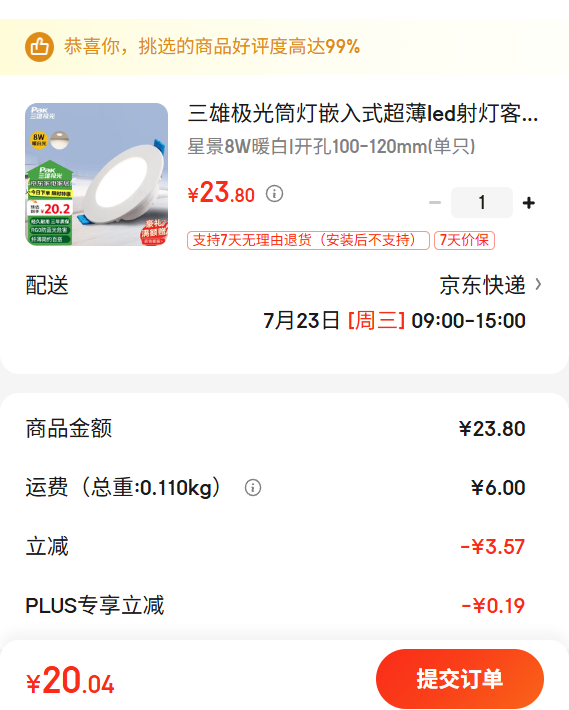Increase quantity with the plus button

click(x=528, y=203)
